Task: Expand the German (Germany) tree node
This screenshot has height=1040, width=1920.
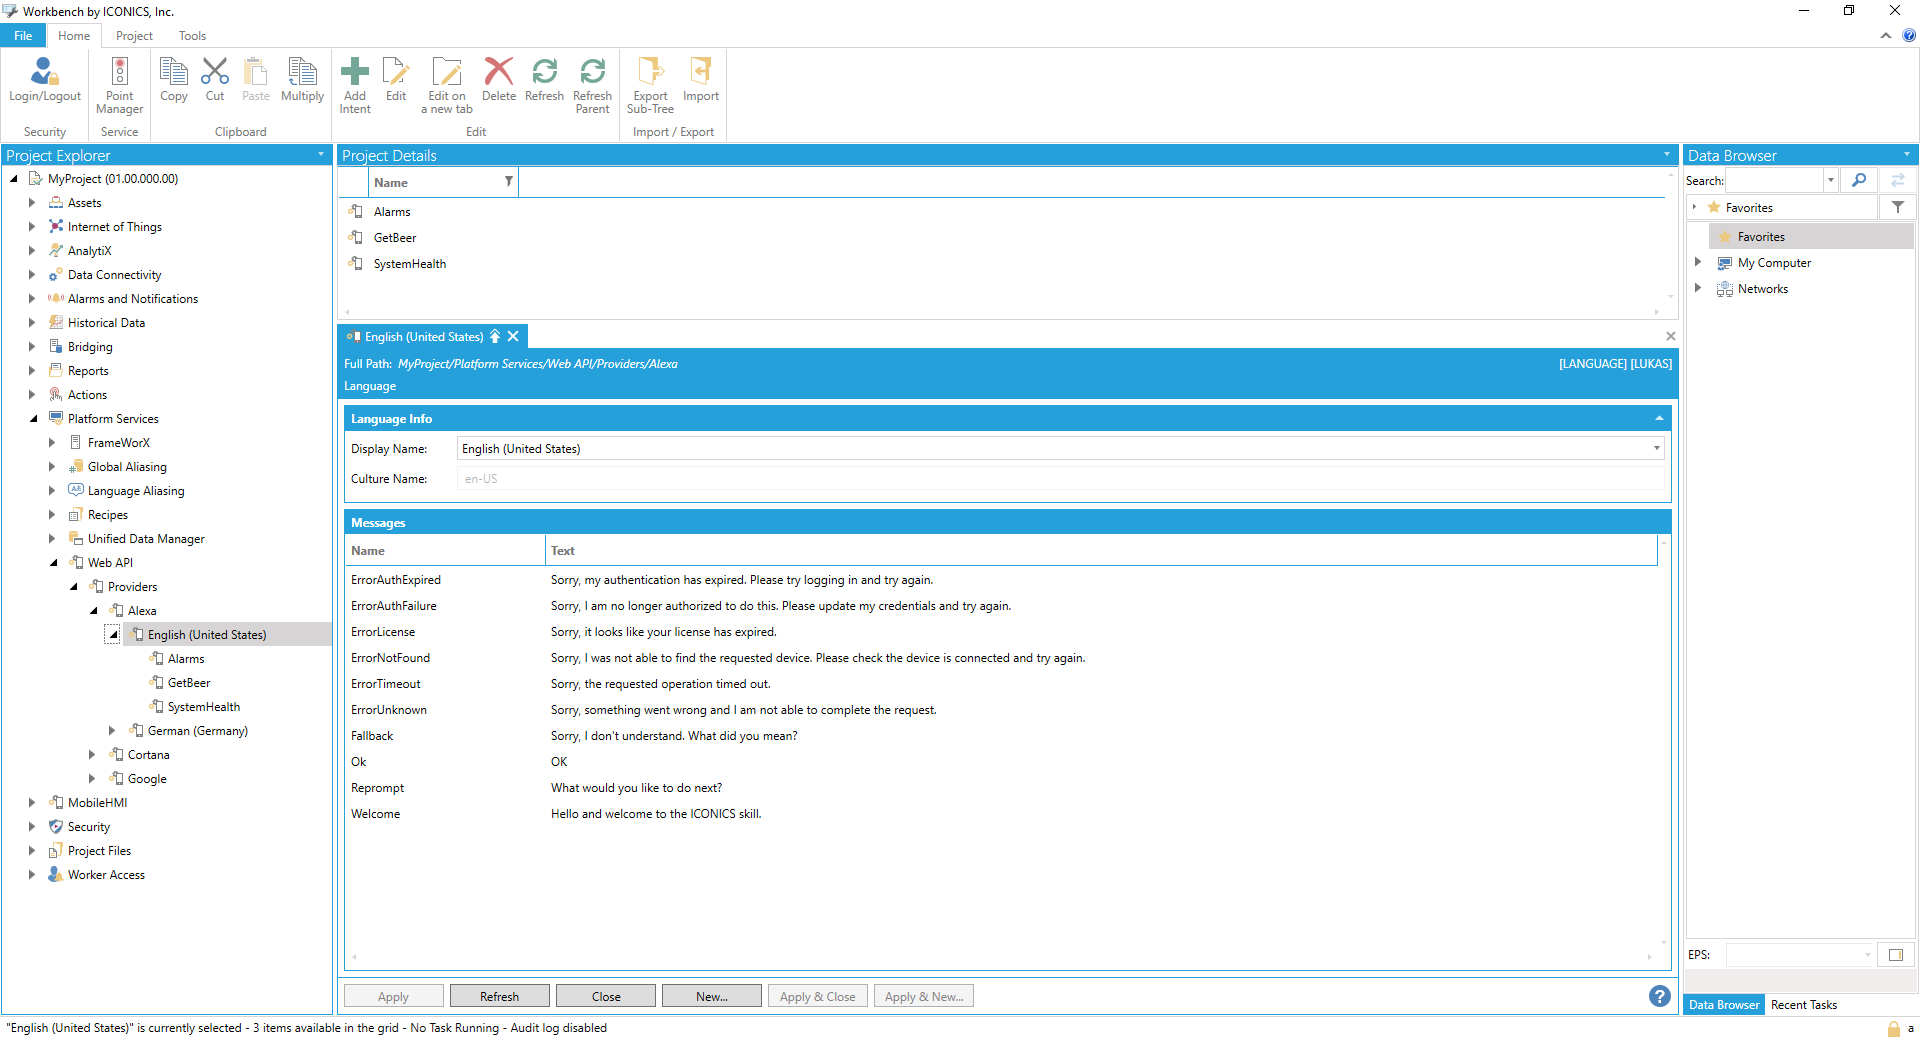Action: click(112, 731)
